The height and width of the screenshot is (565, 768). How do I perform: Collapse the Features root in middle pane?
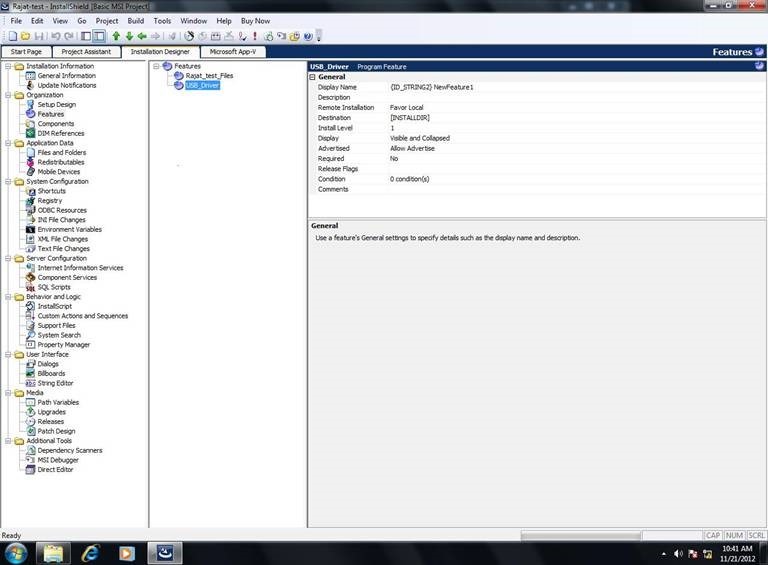[x=156, y=66]
